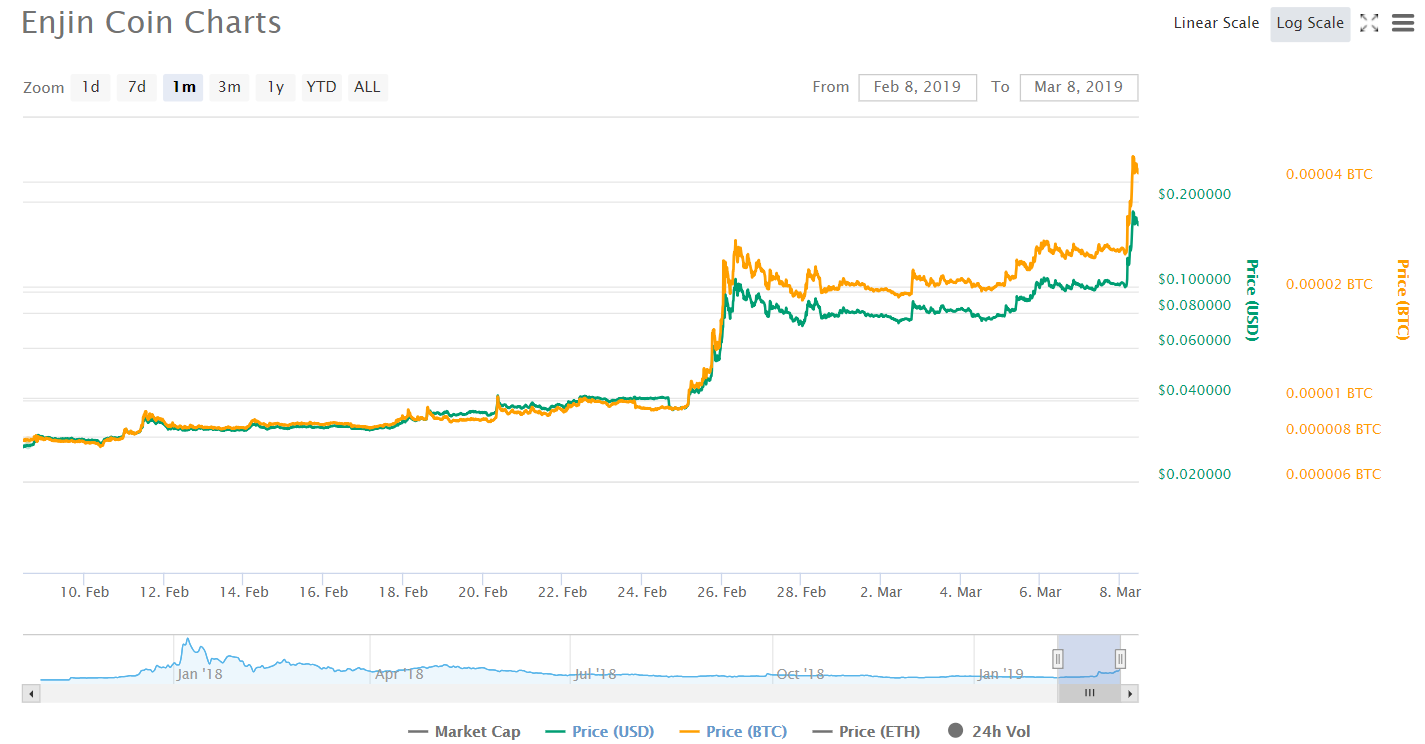Viewport: 1425px width, 744px height.
Task: Set zoom range to 7d
Action: (136, 87)
